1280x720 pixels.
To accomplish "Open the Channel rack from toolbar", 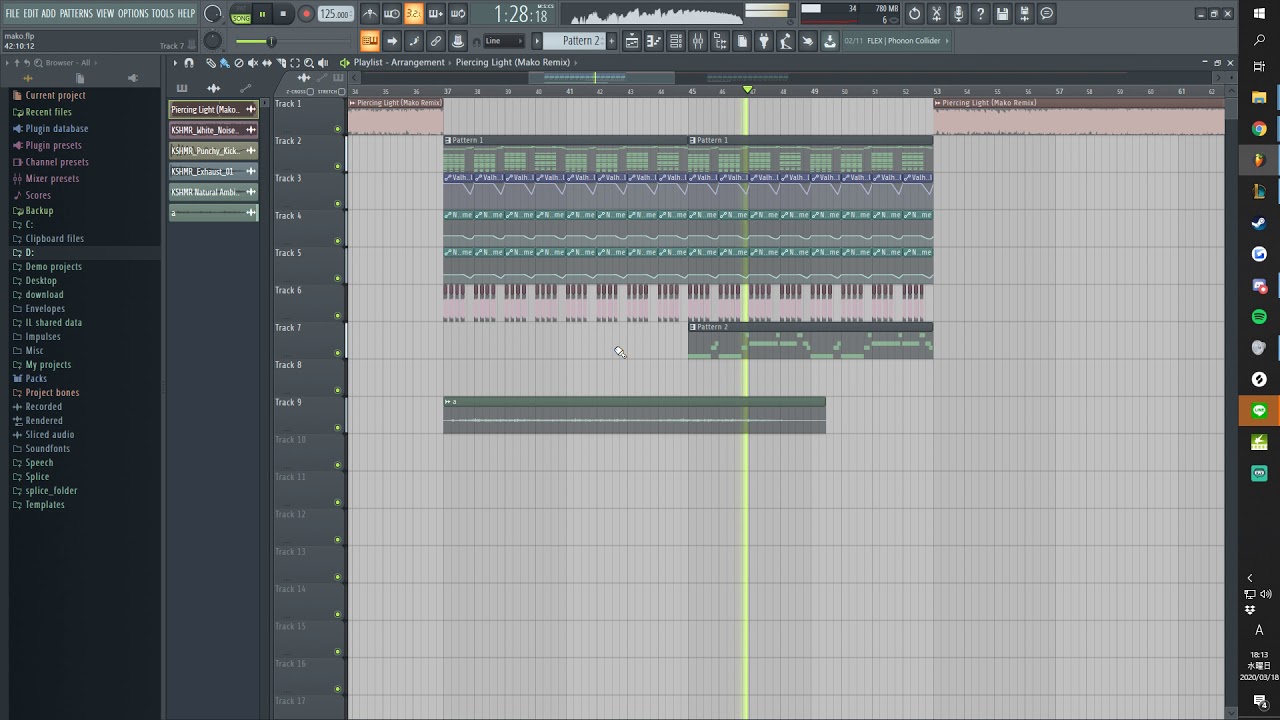I will (676, 41).
